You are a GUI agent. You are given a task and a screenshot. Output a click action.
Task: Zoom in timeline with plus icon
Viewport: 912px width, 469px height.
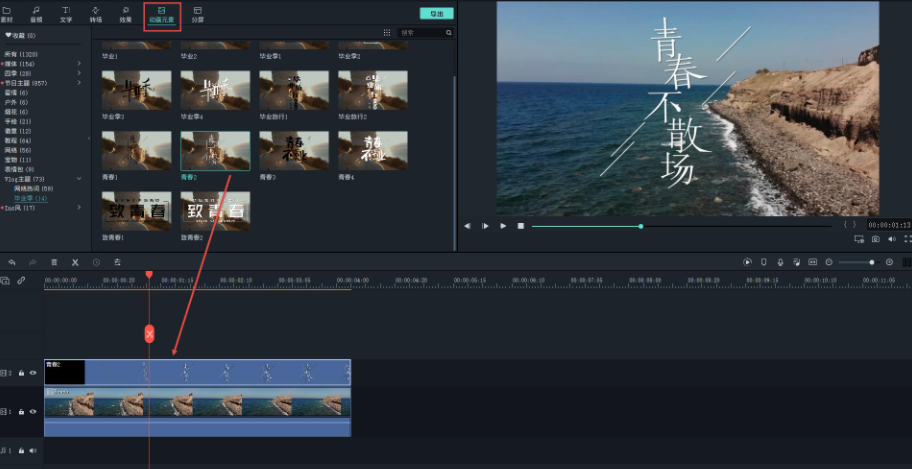[x=889, y=262]
